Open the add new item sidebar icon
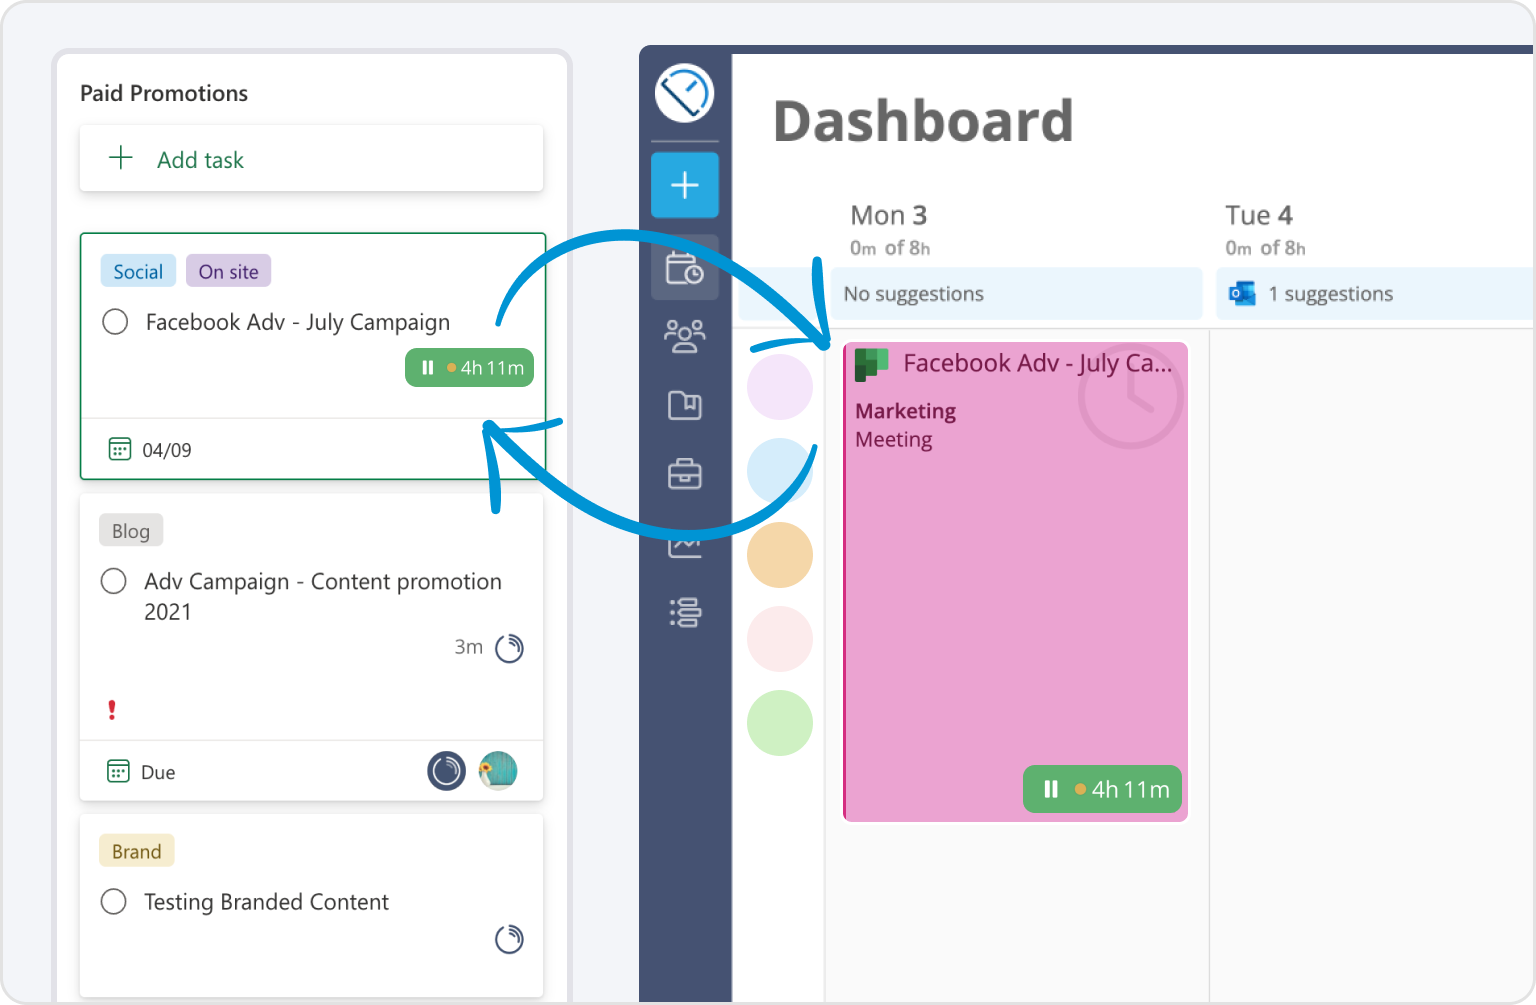This screenshot has width=1536, height=1005. point(684,185)
